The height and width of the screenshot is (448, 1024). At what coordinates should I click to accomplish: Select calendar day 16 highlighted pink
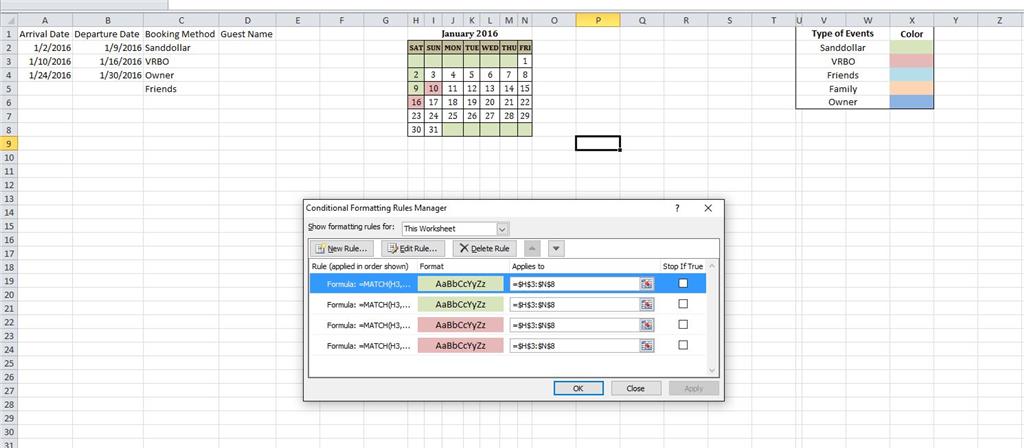click(416, 102)
